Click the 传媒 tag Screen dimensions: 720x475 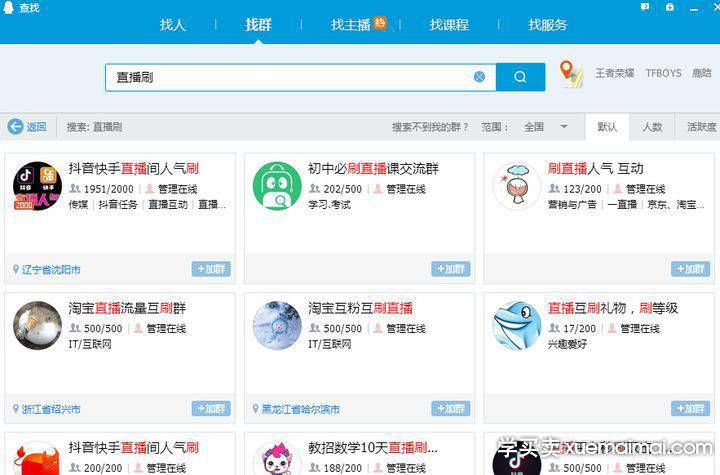point(78,204)
